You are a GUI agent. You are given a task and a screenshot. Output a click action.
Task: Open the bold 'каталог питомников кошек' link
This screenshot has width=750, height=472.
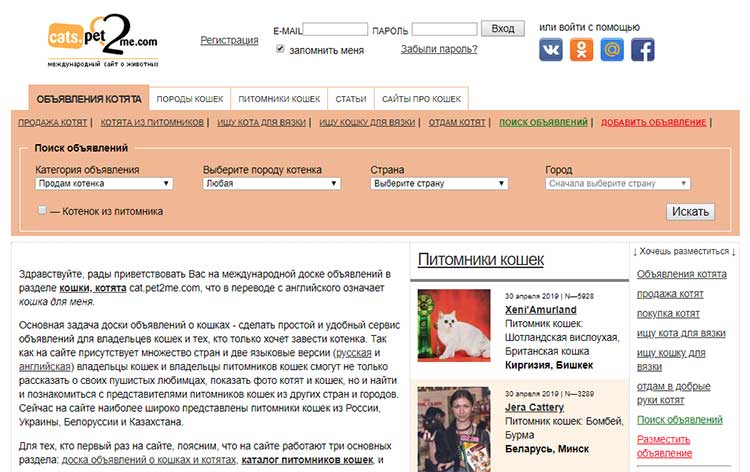click(307, 460)
